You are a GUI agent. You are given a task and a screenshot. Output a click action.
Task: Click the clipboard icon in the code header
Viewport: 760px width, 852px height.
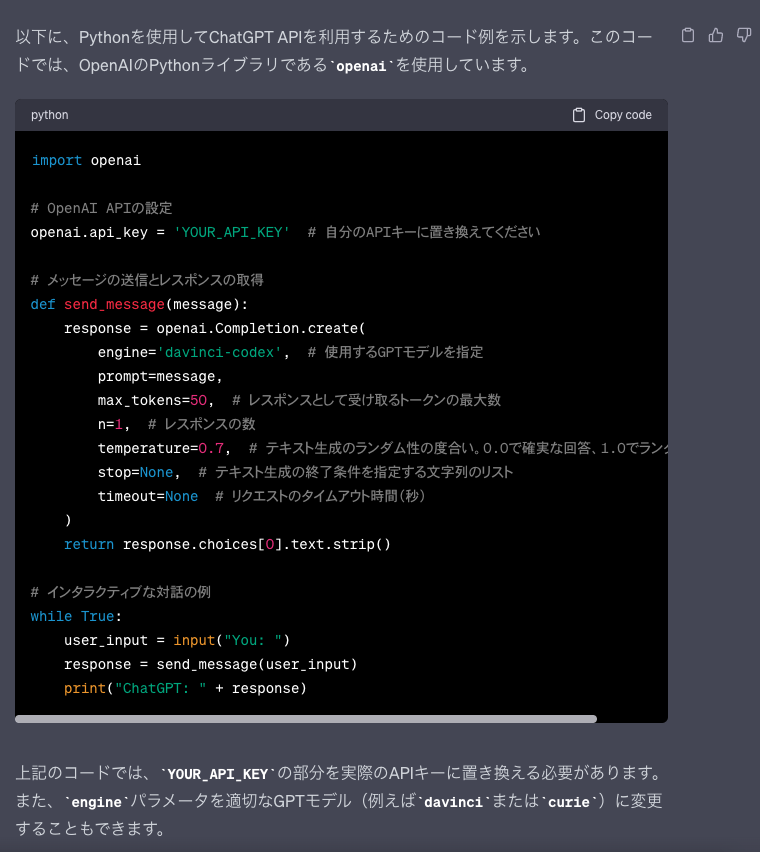(x=579, y=115)
